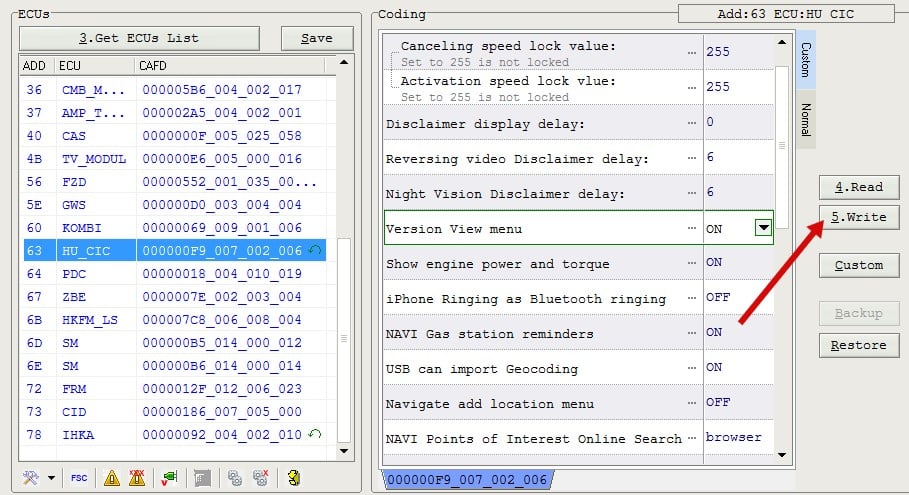Click the green refresh icon on HU_CIC row
The width and height of the screenshot is (909, 495).
[x=315, y=250]
